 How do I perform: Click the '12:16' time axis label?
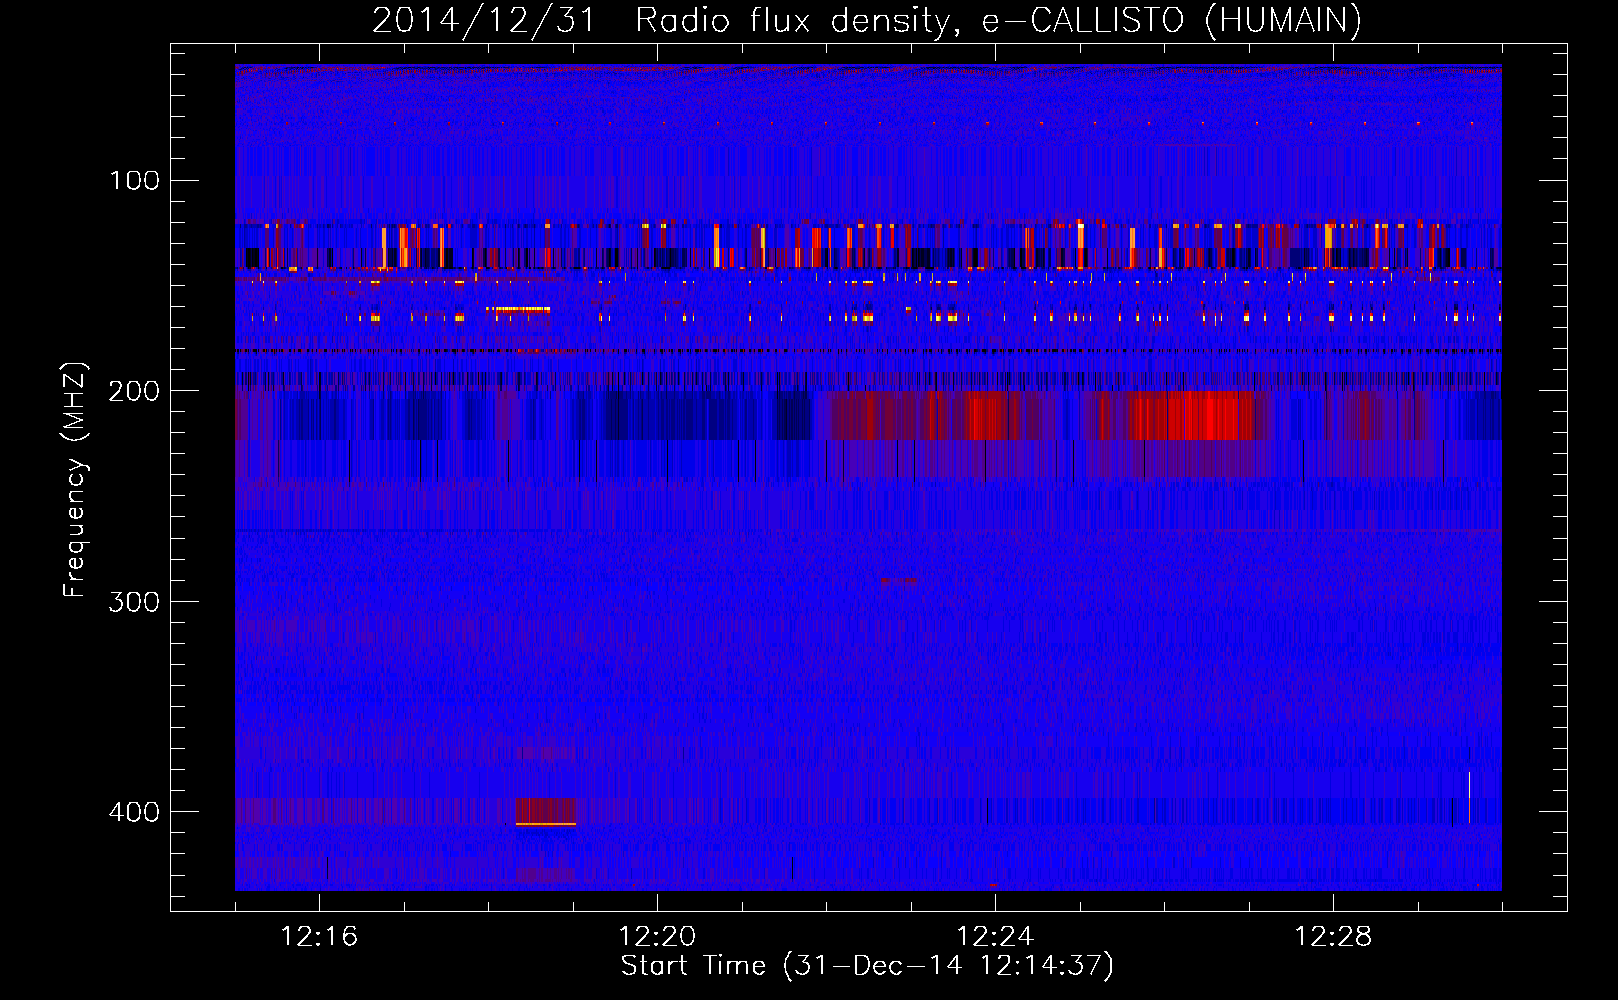[x=319, y=937]
